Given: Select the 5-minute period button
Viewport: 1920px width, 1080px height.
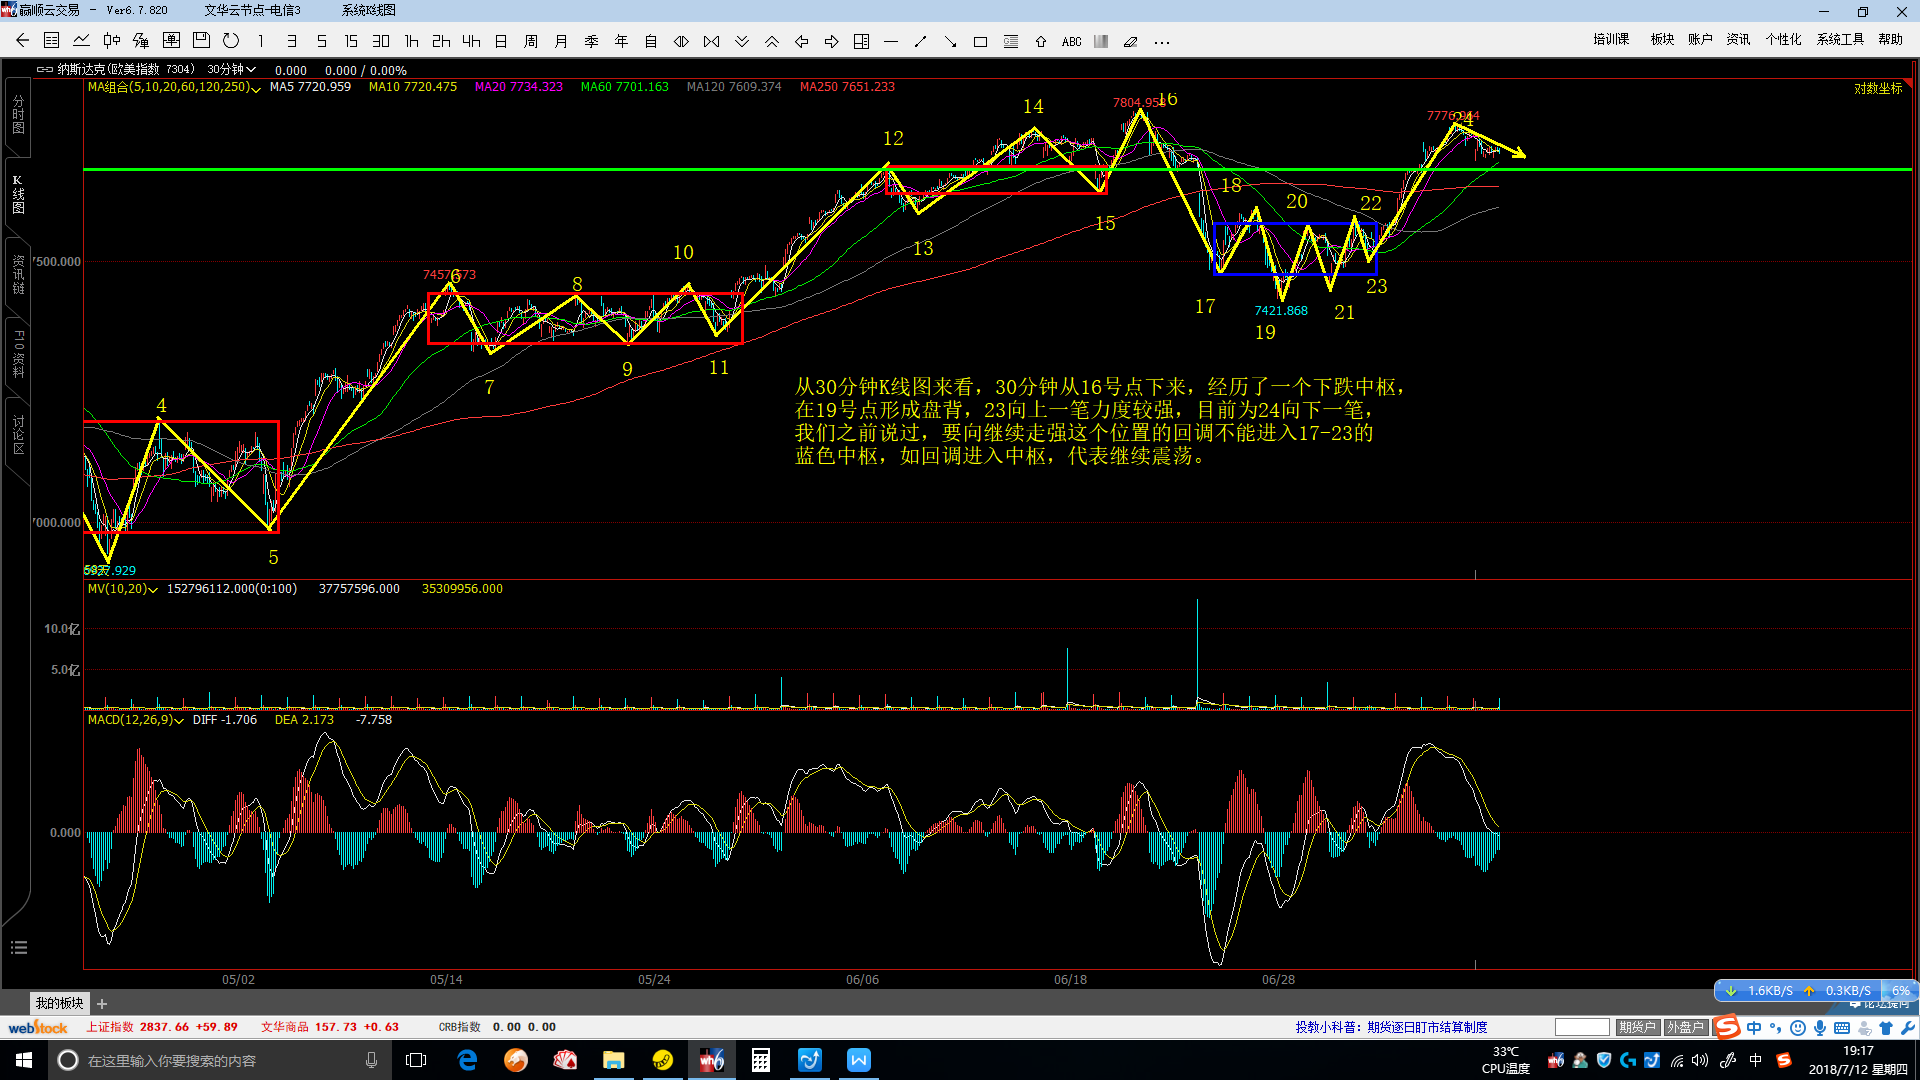Looking at the screenshot, I should [x=321, y=41].
